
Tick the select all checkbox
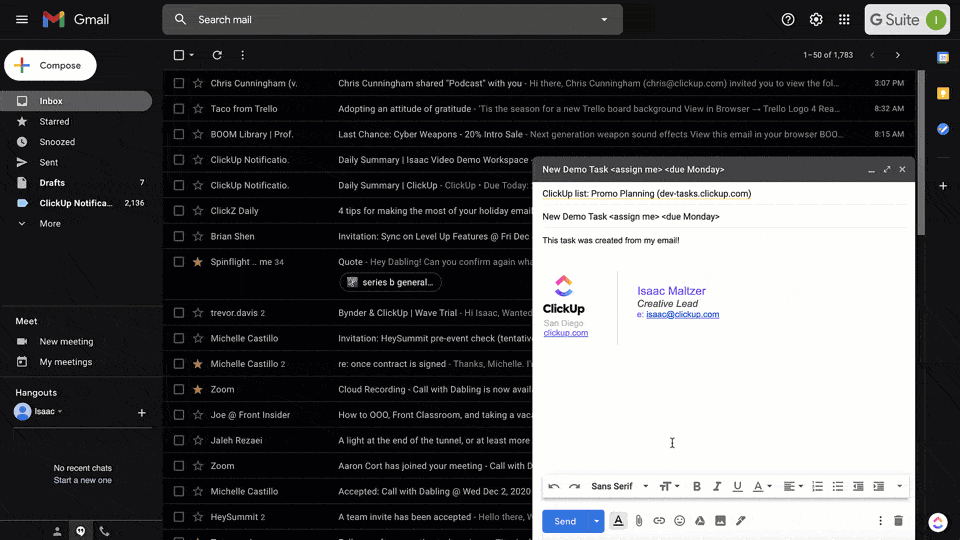point(179,55)
